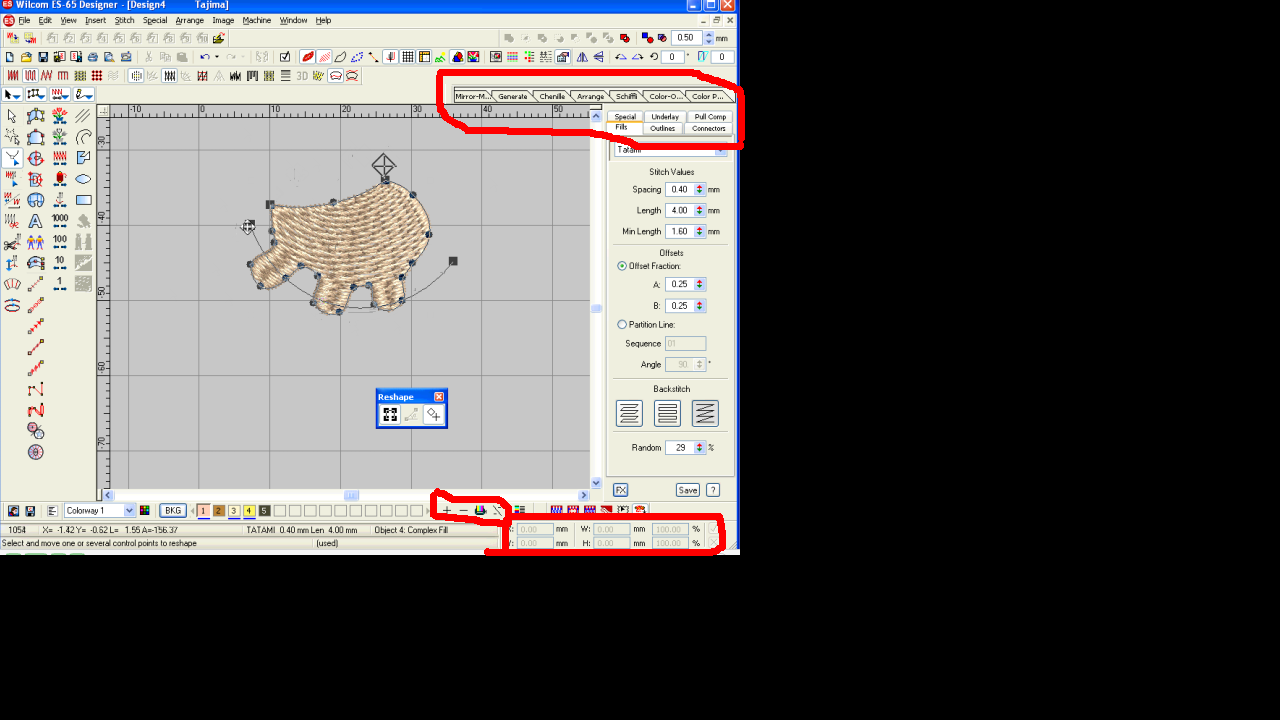This screenshot has height=720, width=1280.
Task: Switch to the Outlines tab
Action: tap(662, 128)
